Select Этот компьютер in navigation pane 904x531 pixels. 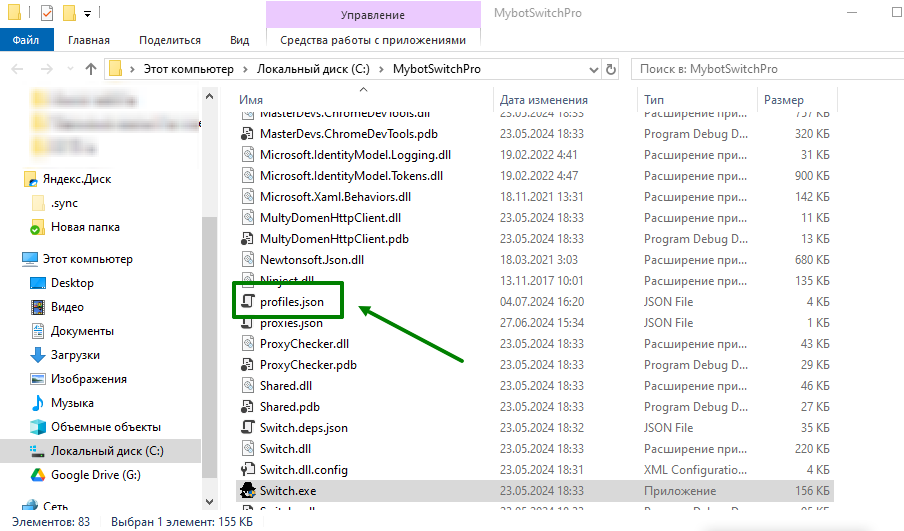88,259
